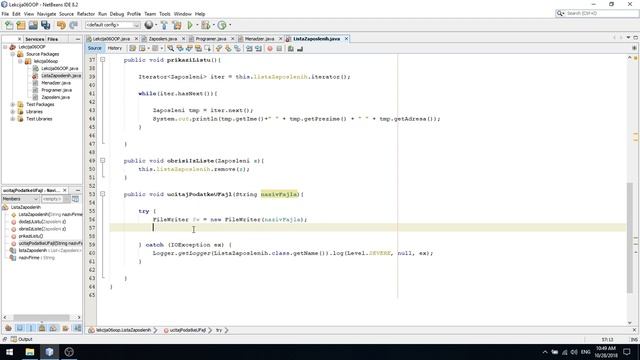Screen dimensions: 640x360
Task: Click the Clean and Build Project icon
Action: (177, 25)
